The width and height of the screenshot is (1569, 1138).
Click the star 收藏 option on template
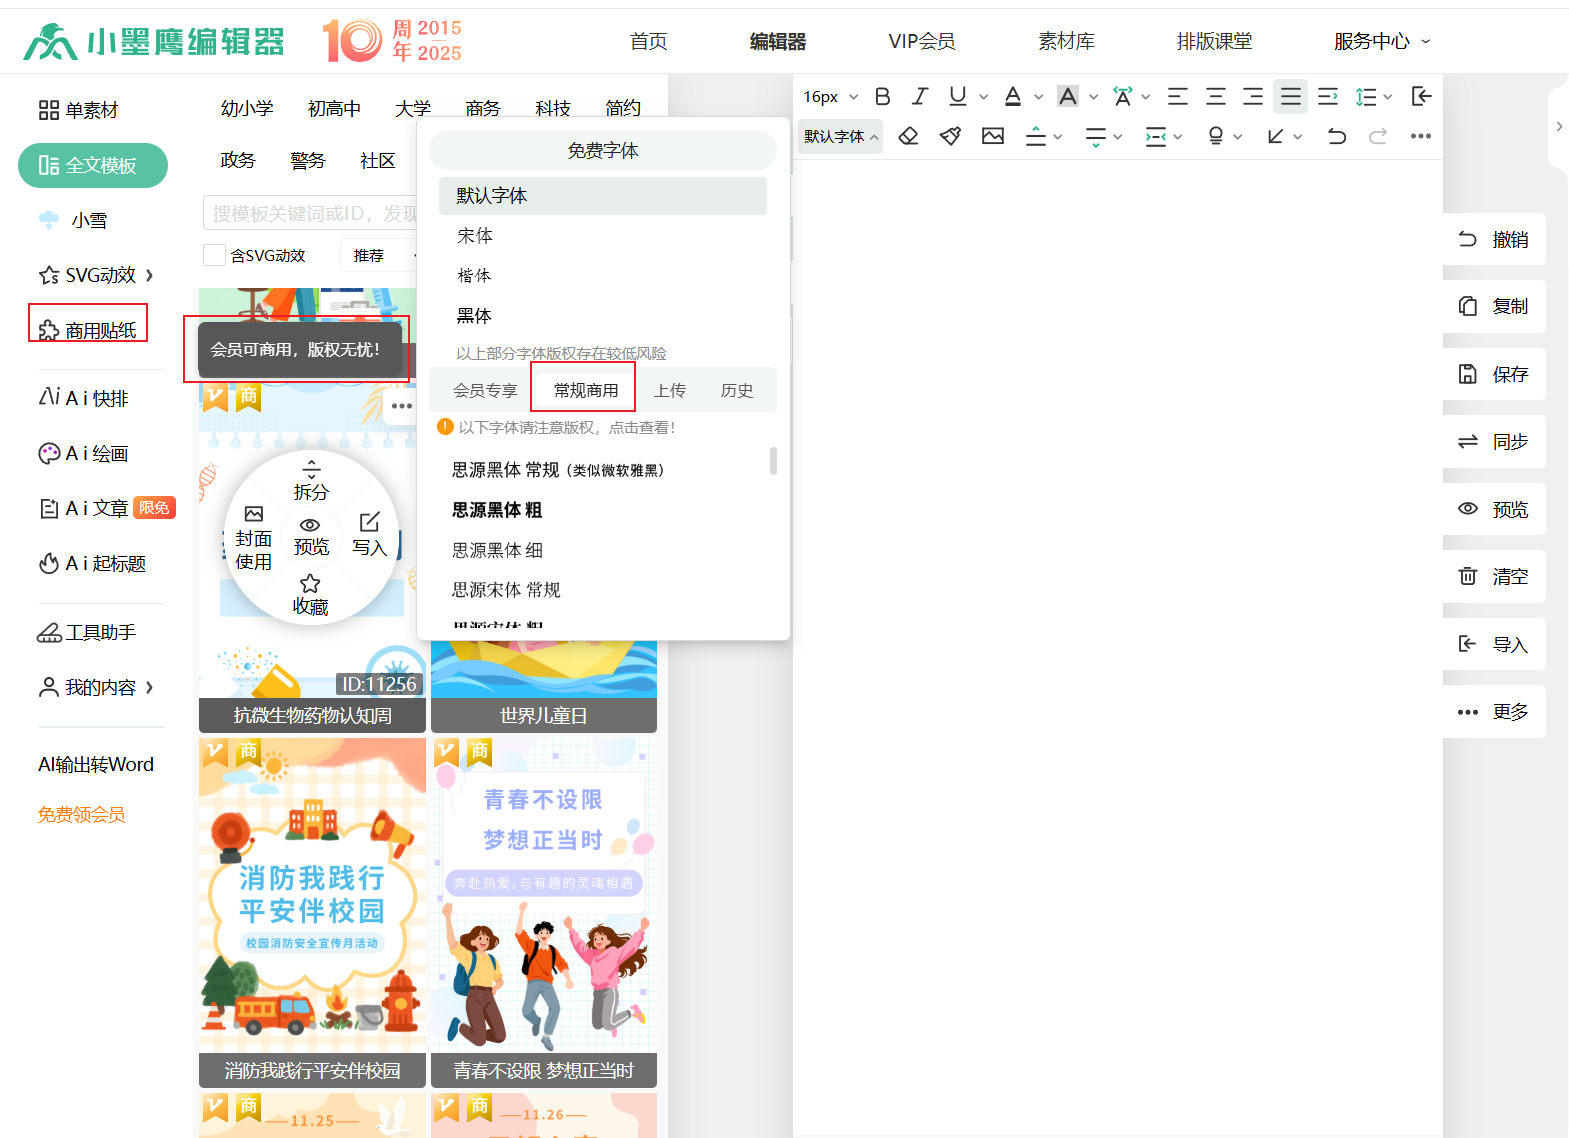[x=310, y=594]
